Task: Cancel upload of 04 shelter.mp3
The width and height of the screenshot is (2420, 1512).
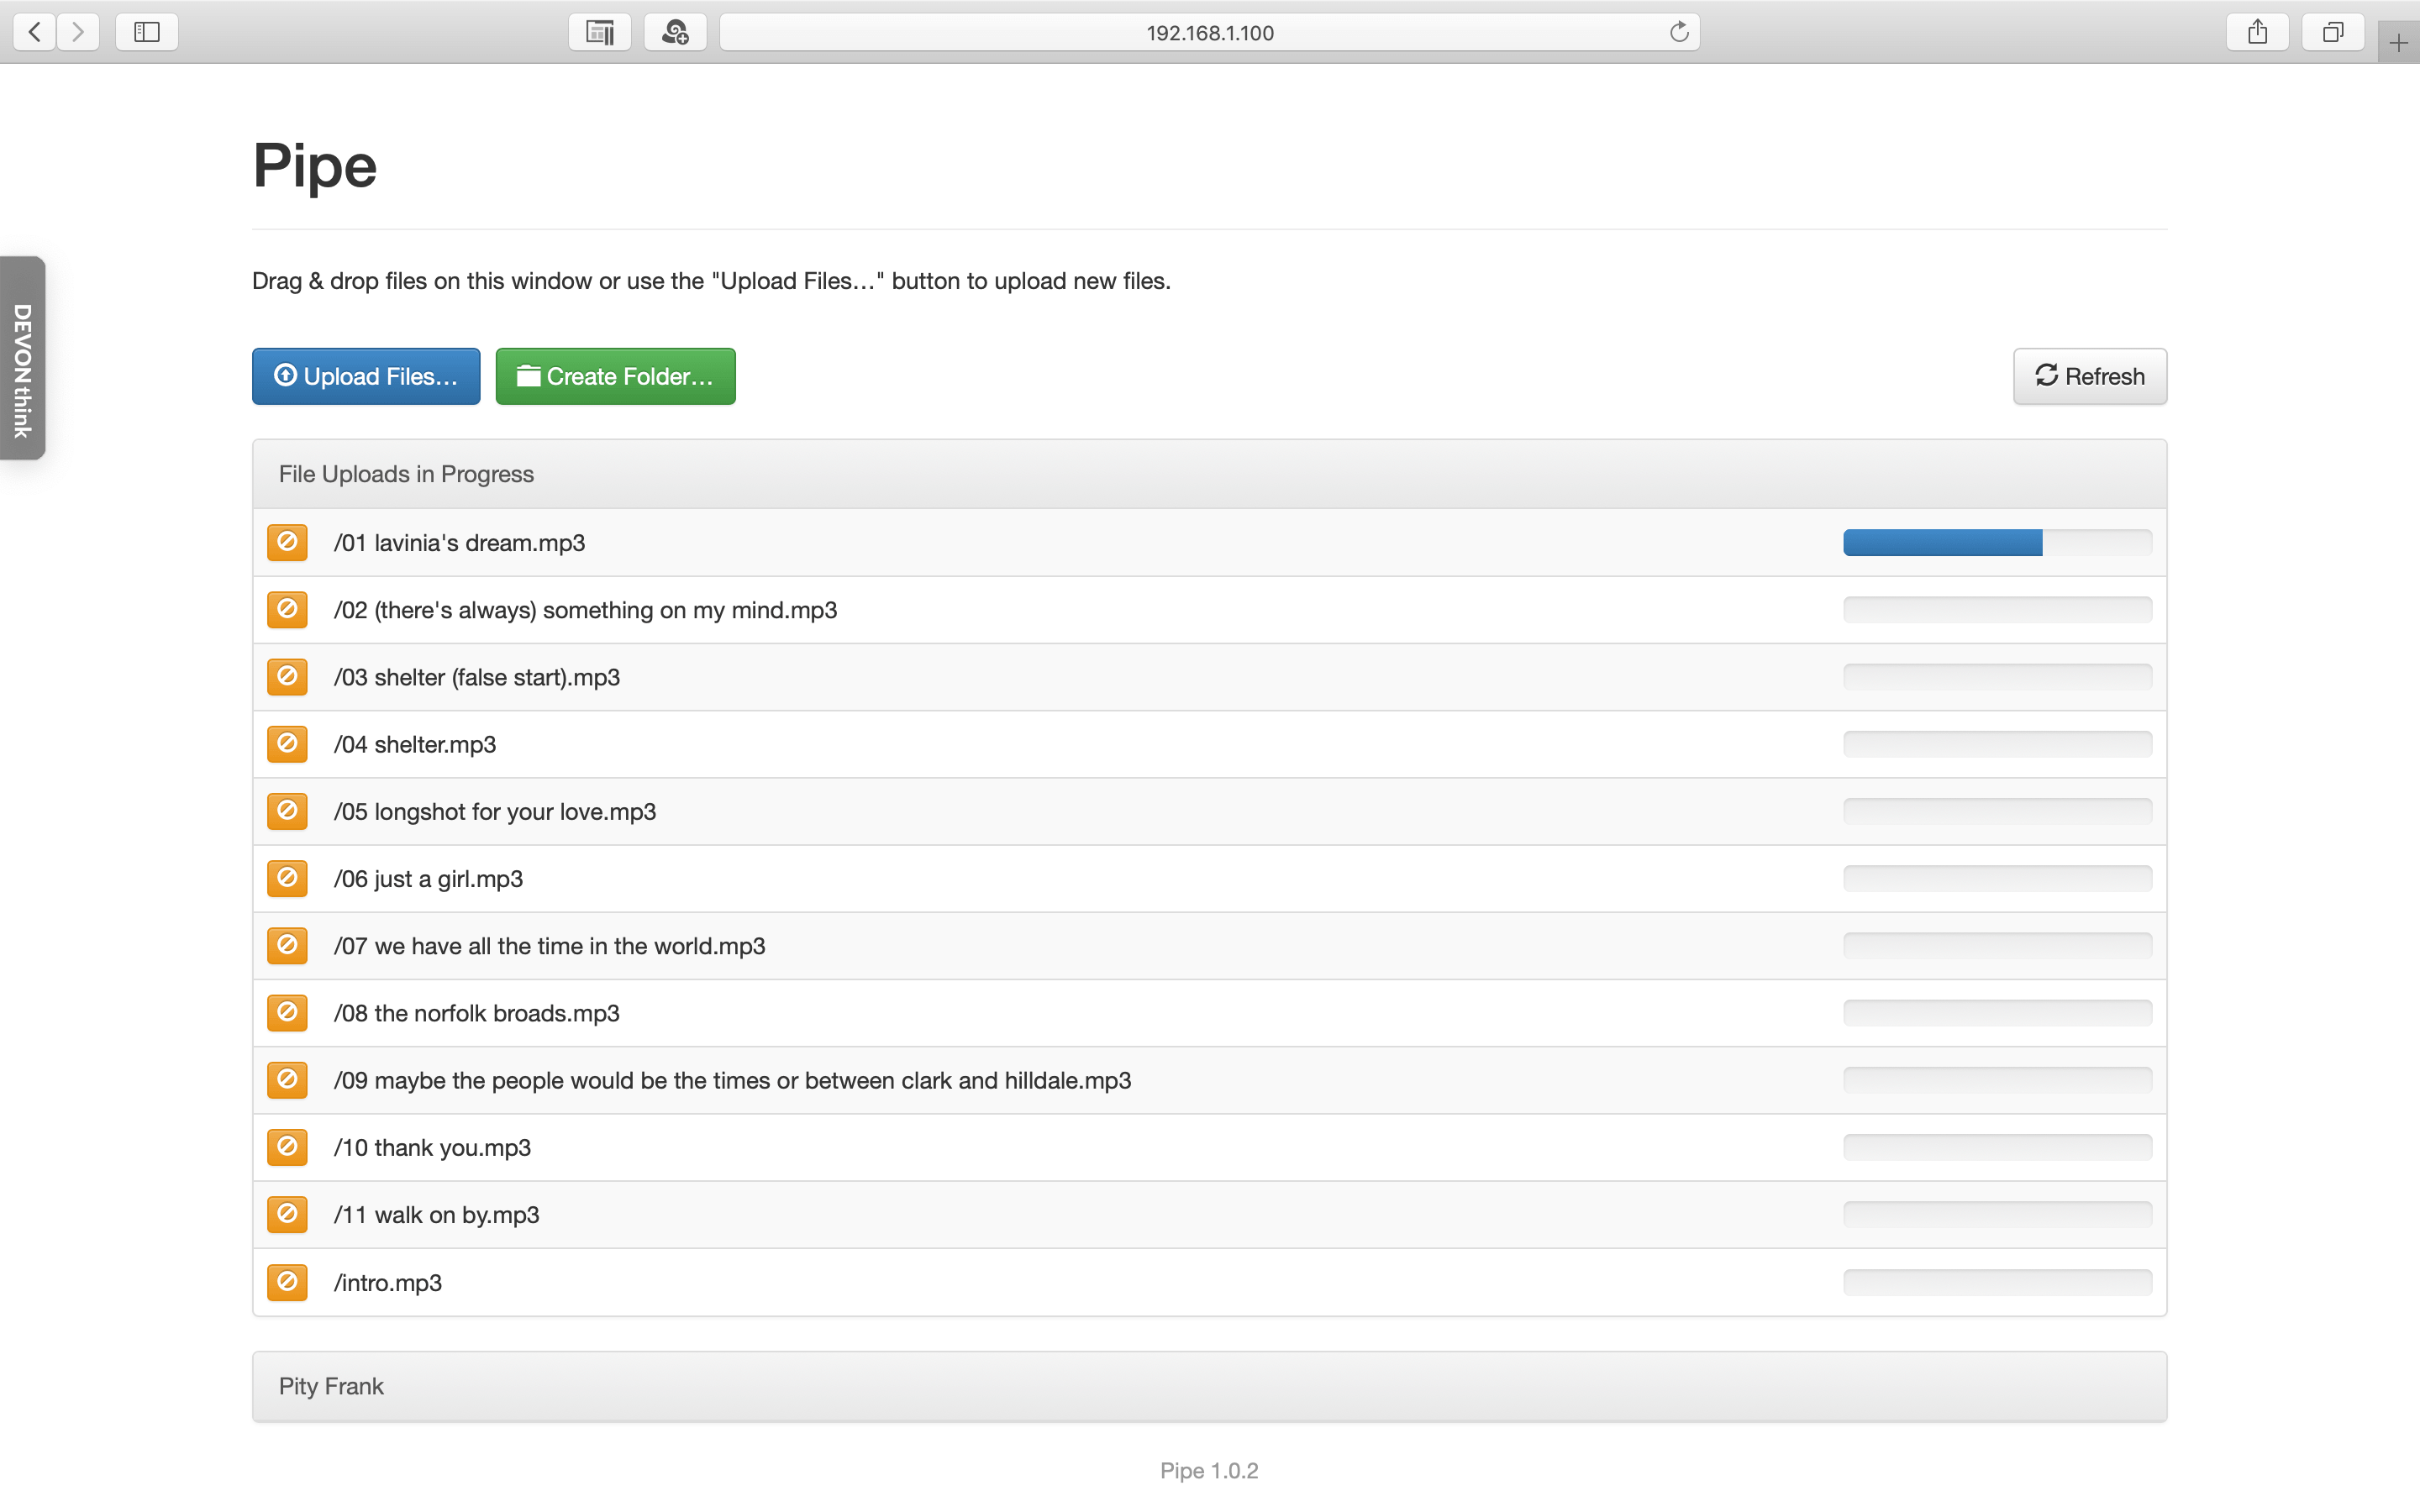Action: coord(287,744)
